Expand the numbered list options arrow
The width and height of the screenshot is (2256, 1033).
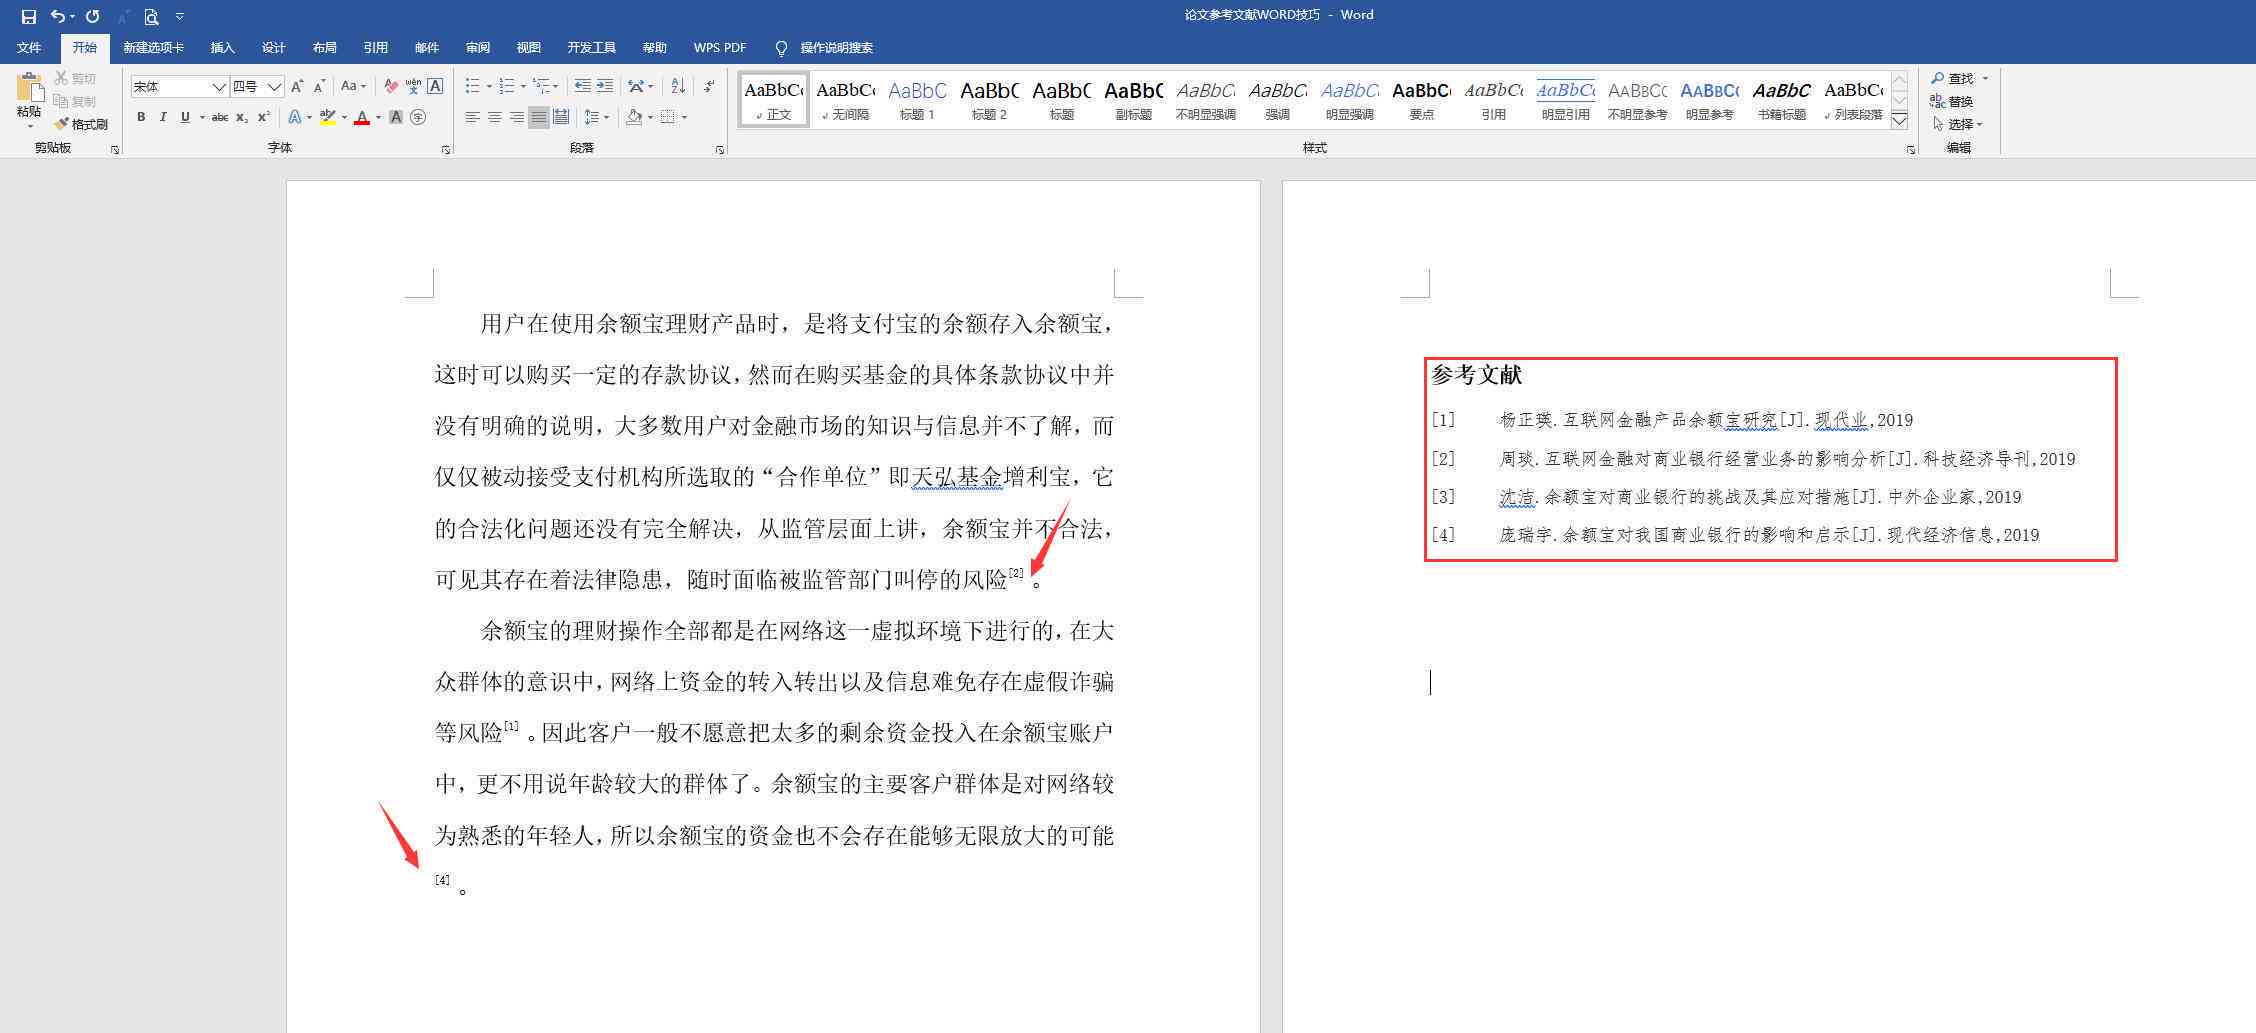click(523, 87)
